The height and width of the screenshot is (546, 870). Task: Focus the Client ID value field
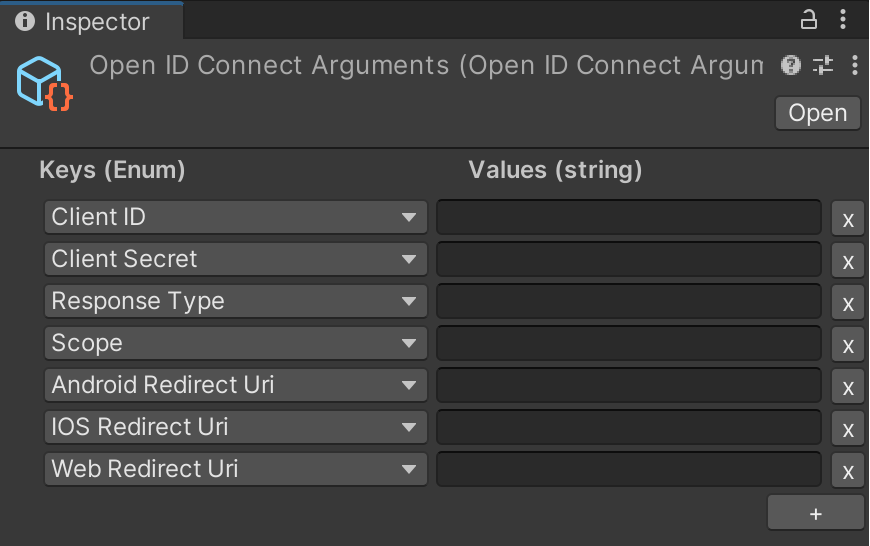[628, 217]
